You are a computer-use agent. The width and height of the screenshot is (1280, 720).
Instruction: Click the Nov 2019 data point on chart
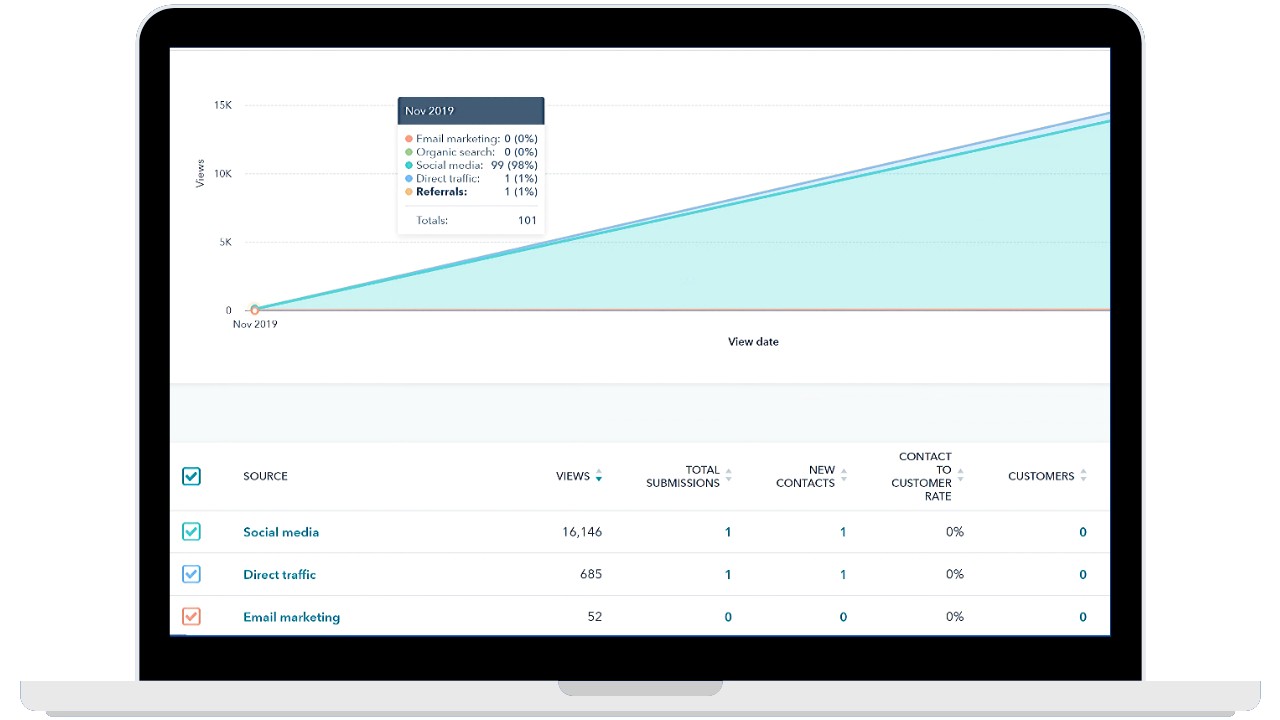click(255, 310)
